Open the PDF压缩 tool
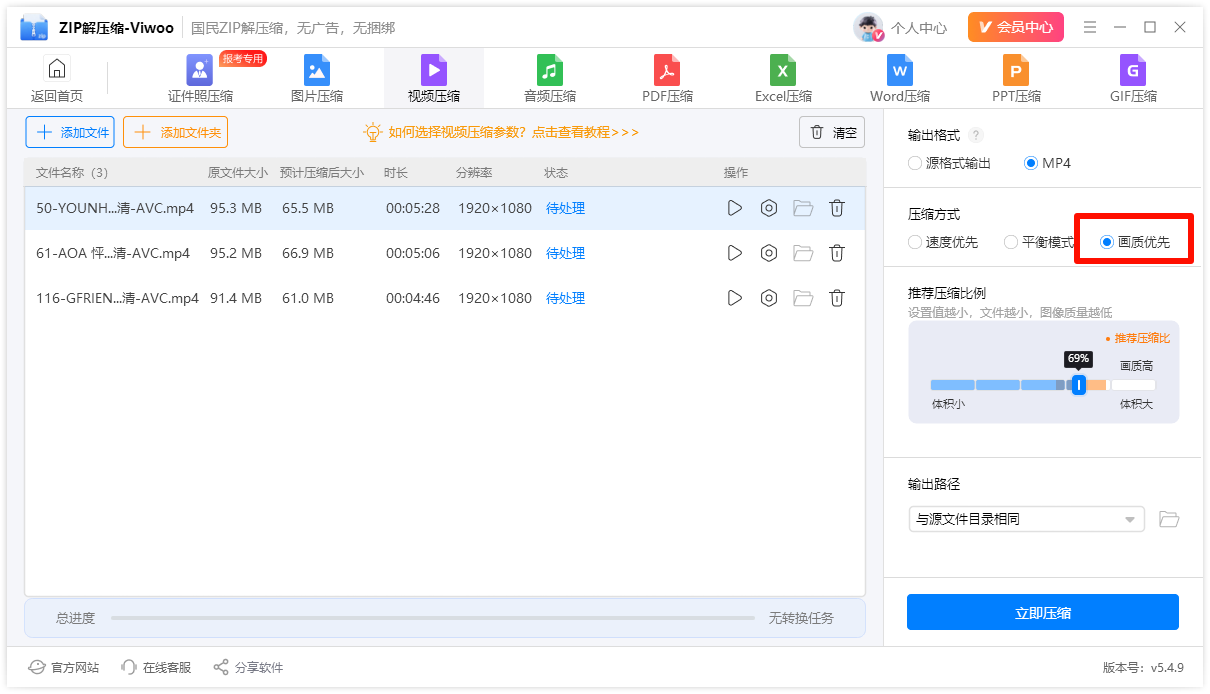Viewport: 1210px width, 694px height. 667,79
